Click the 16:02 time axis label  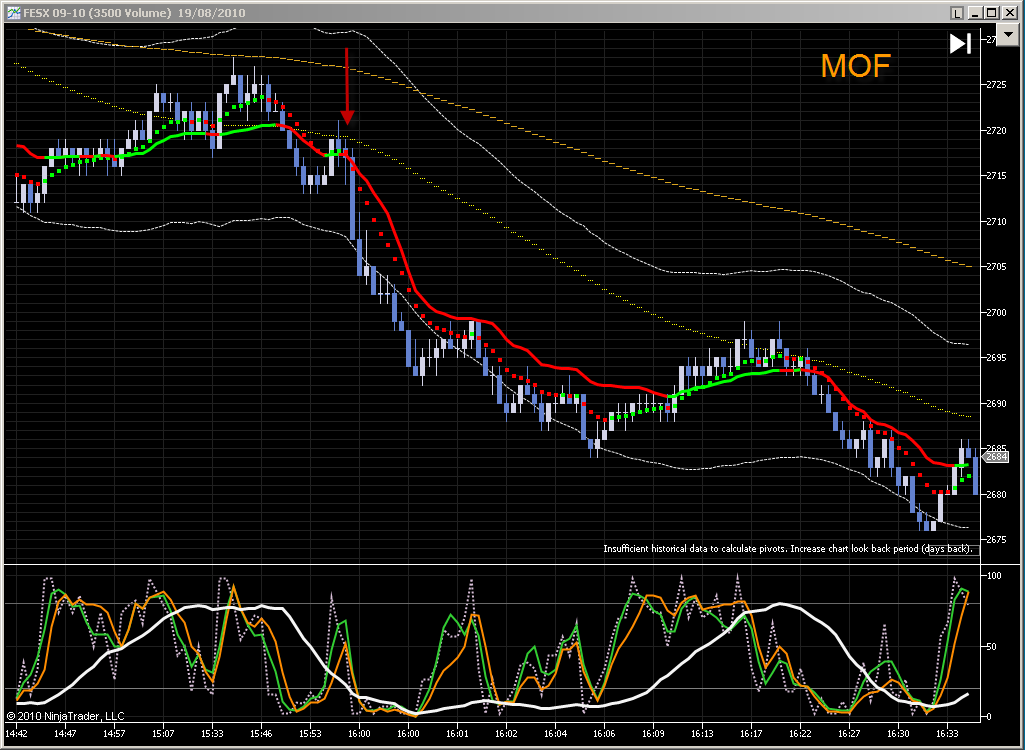(x=507, y=734)
